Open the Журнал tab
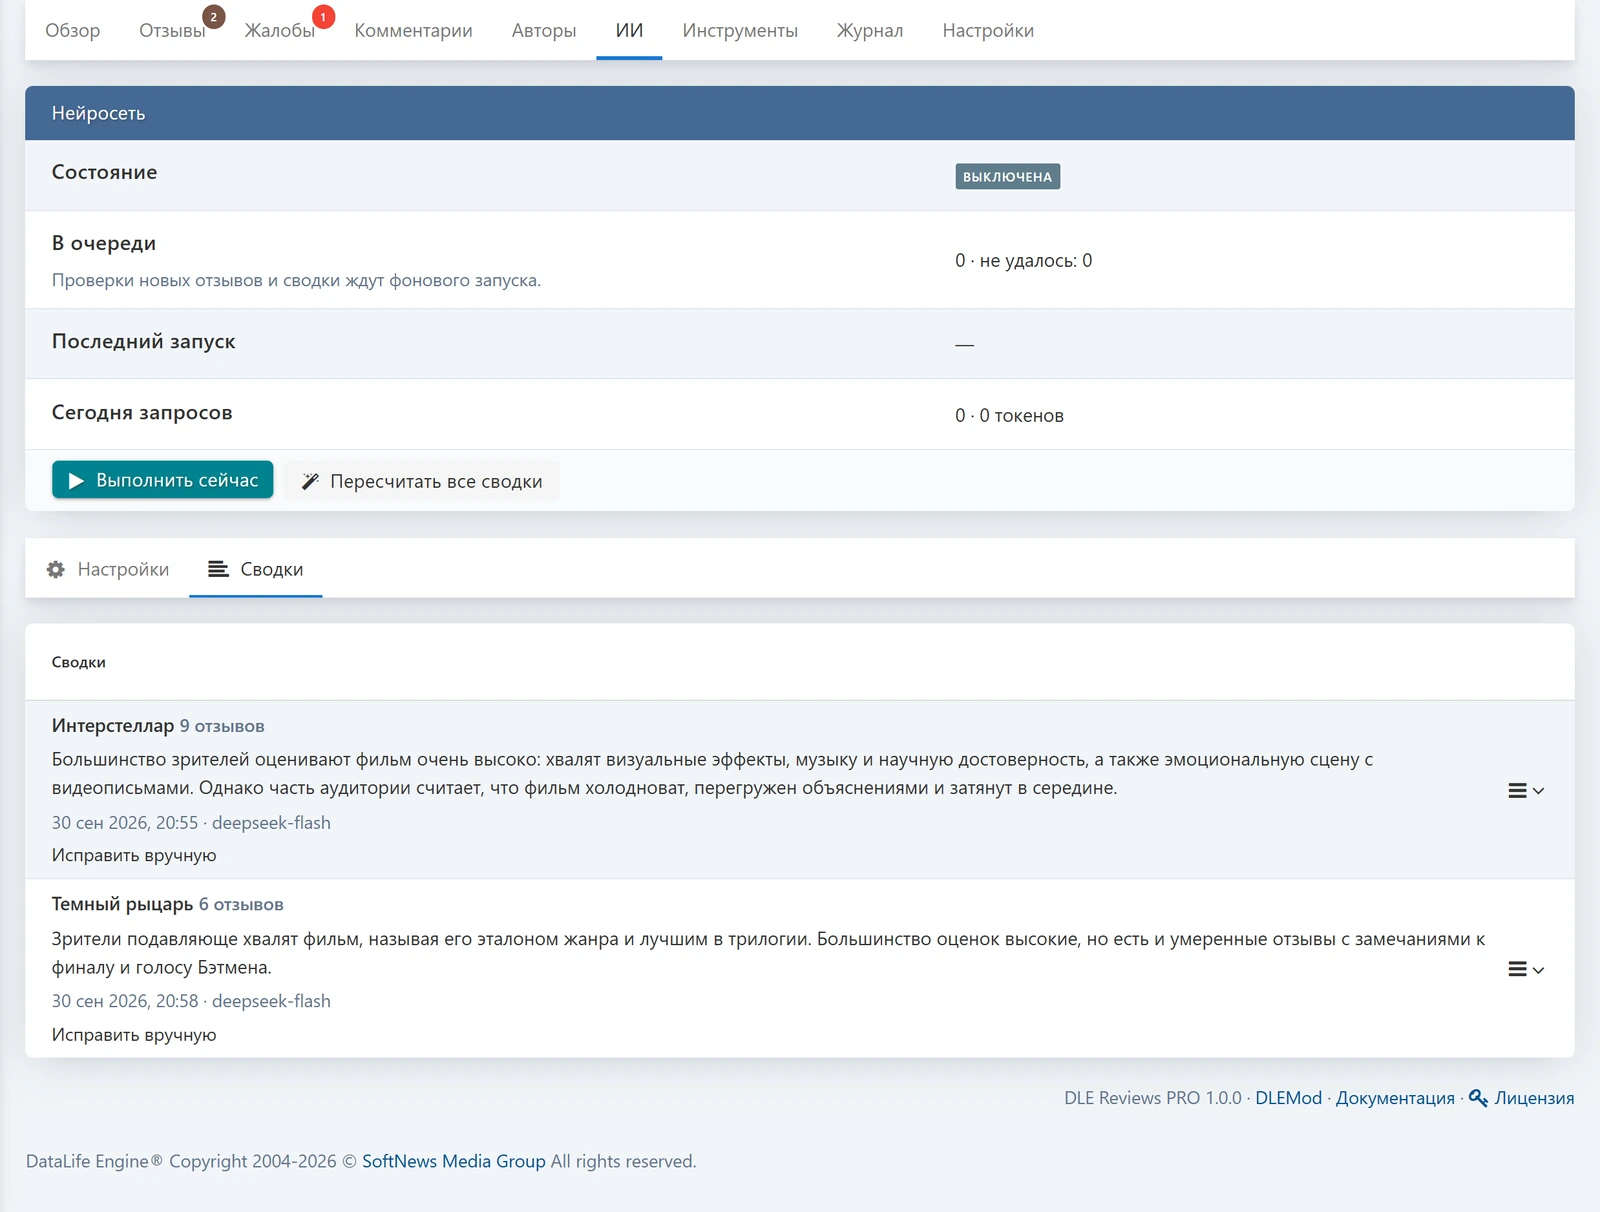This screenshot has width=1600, height=1212. pyautogui.click(x=870, y=30)
